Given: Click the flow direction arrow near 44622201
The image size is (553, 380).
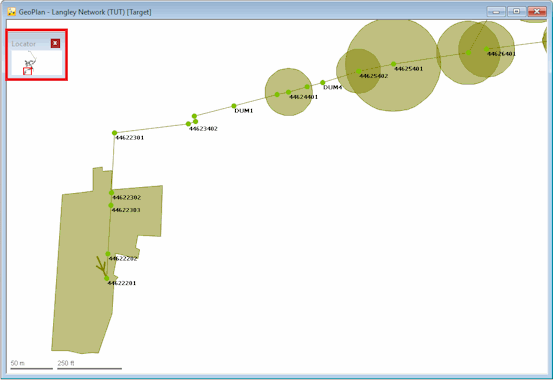Looking at the screenshot, I should click(102, 265).
